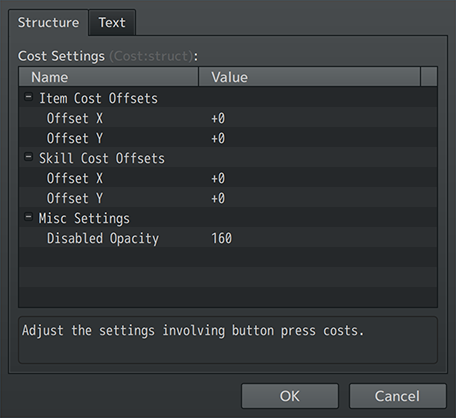Click +0 value for Item Cost Offset Y
The width and height of the screenshot is (456, 418).
coord(218,138)
